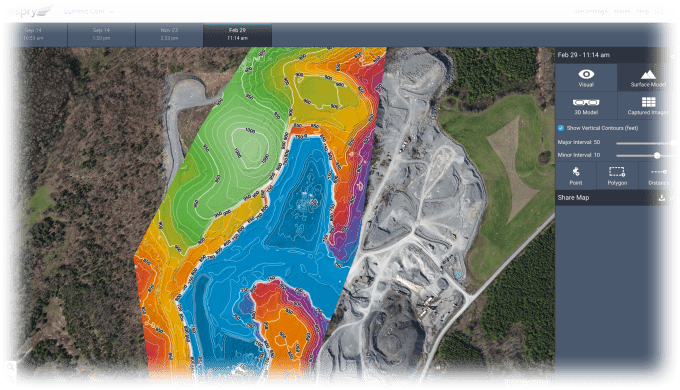680x390 pixels.
Task: Select the Polygon measurement tool
Action: click(617, 176)
